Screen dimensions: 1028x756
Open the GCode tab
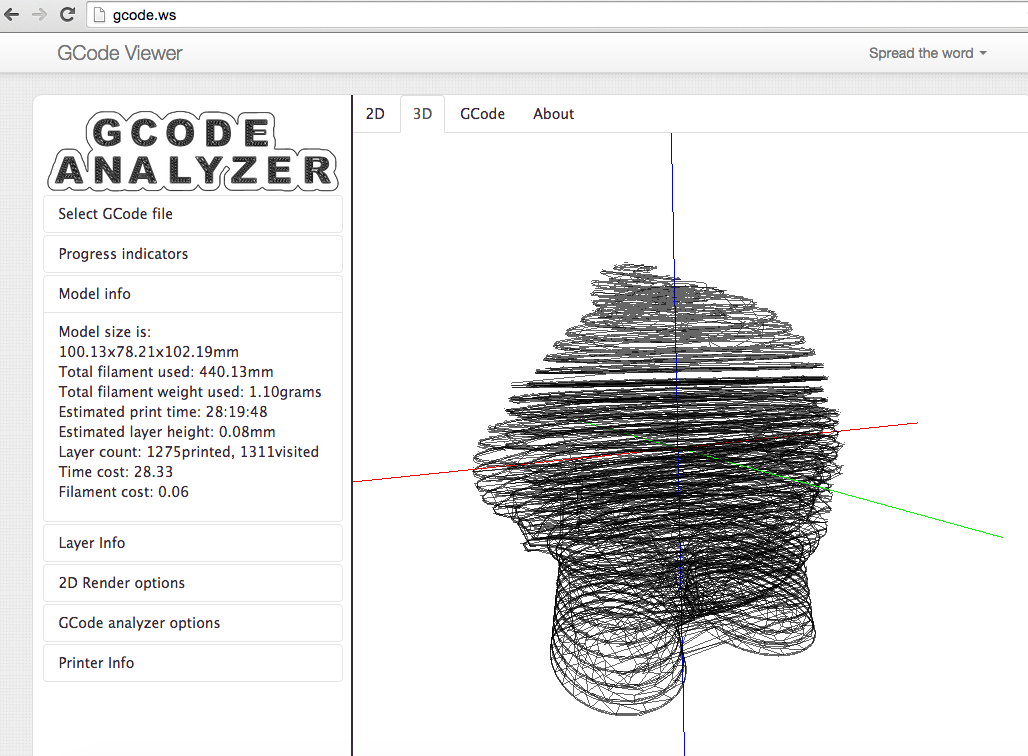point(482,114)
